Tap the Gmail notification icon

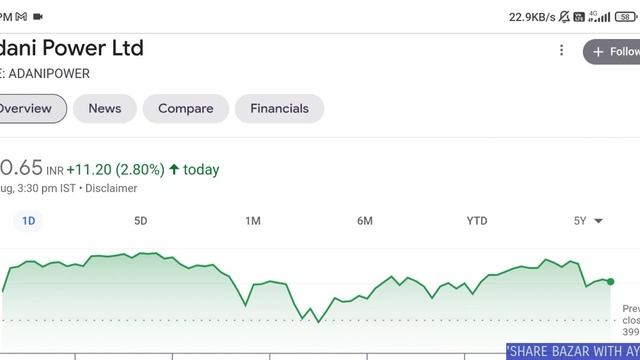[x=21, y=17]
